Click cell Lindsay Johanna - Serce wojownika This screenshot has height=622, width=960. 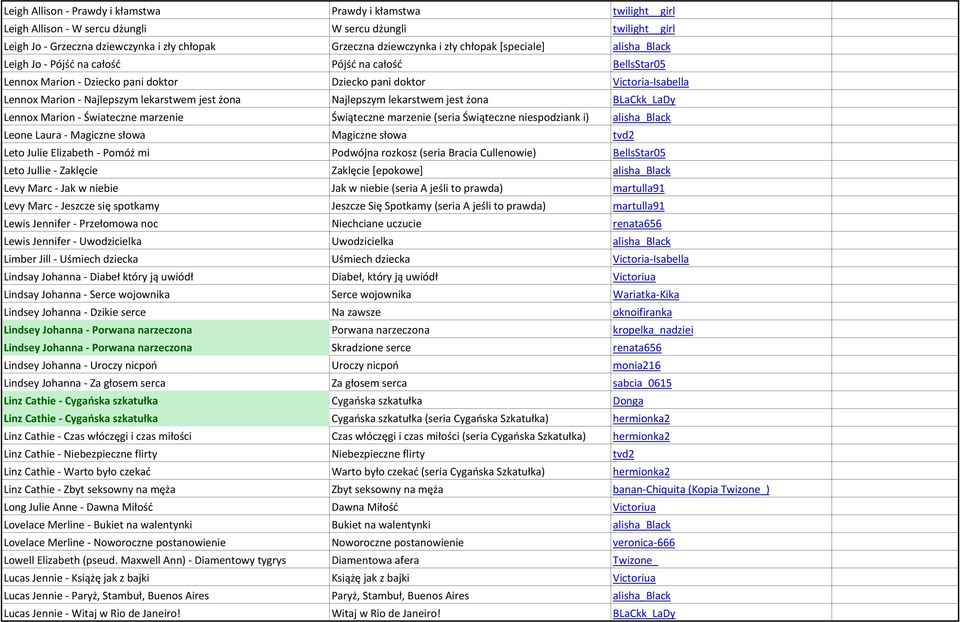[165, 295]
